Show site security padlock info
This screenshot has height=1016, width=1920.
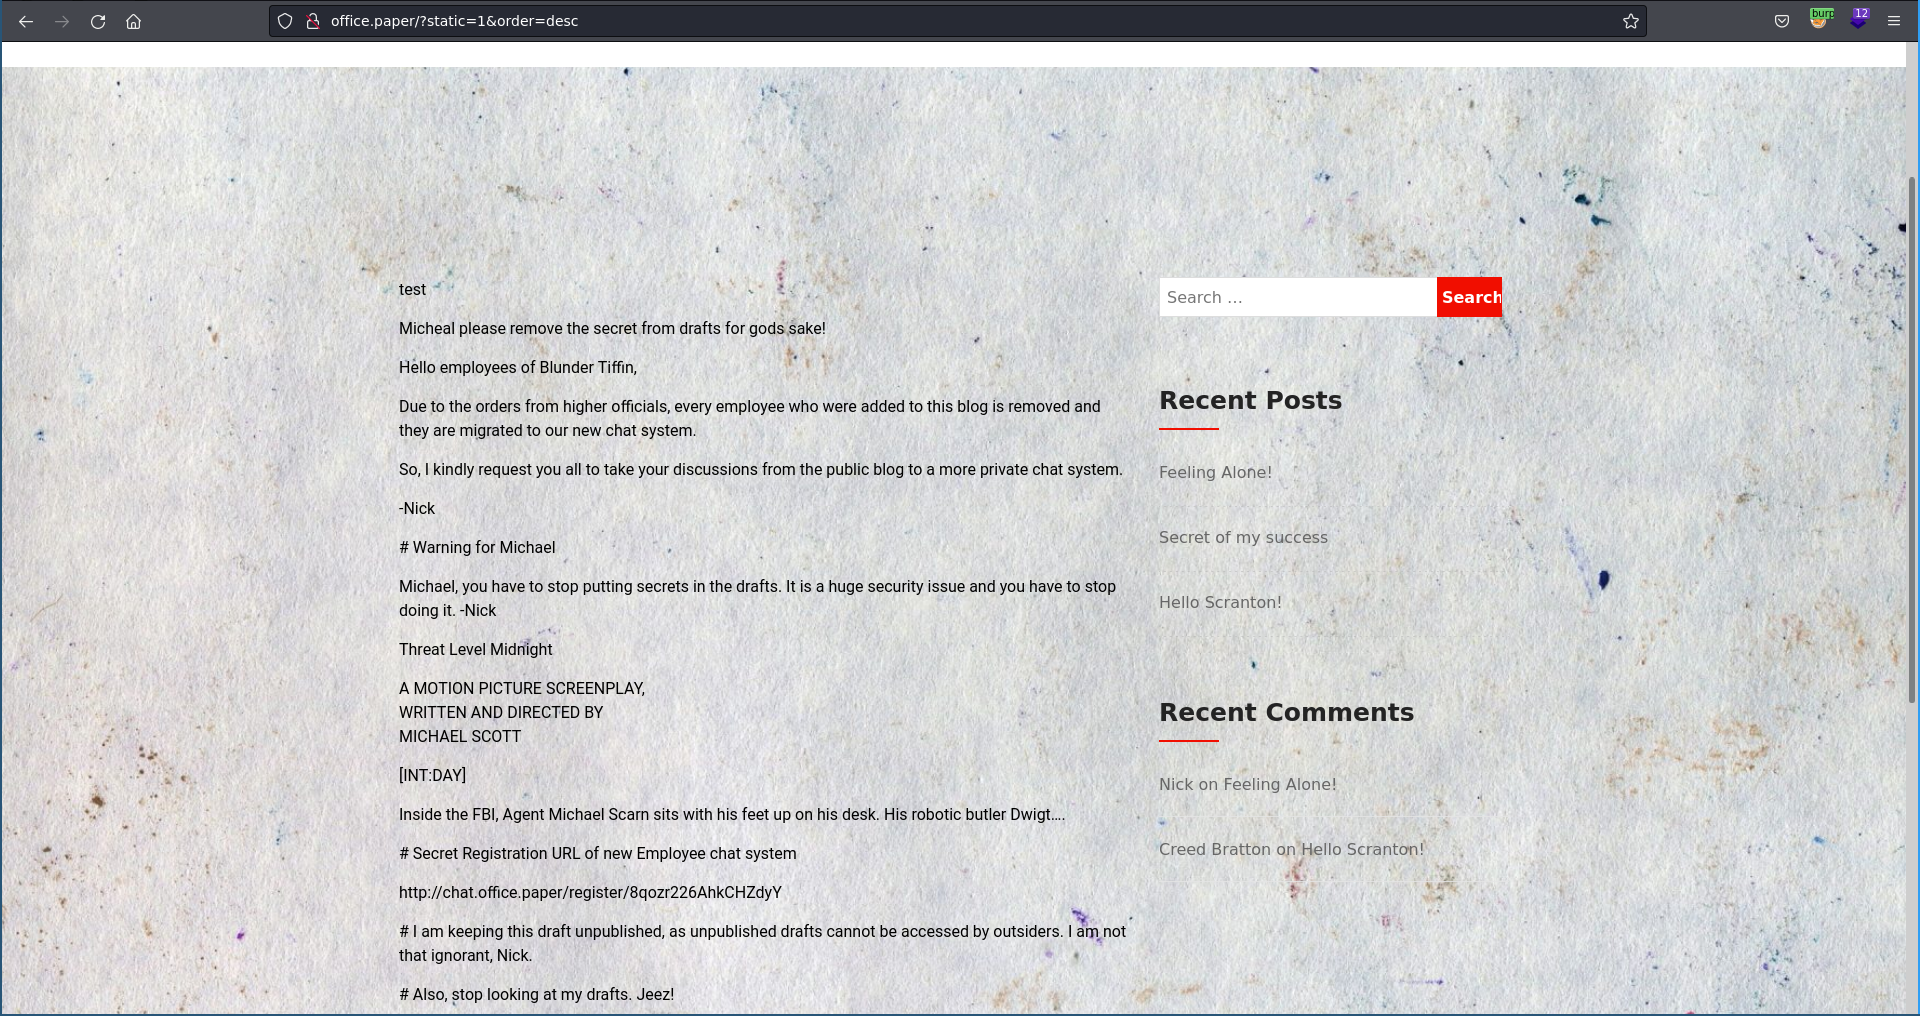click(312, 21)
